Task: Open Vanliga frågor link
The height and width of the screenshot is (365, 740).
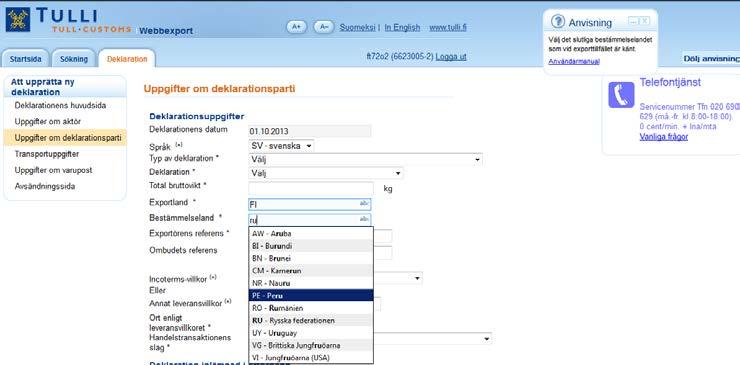Action: (x=664, y=137)
